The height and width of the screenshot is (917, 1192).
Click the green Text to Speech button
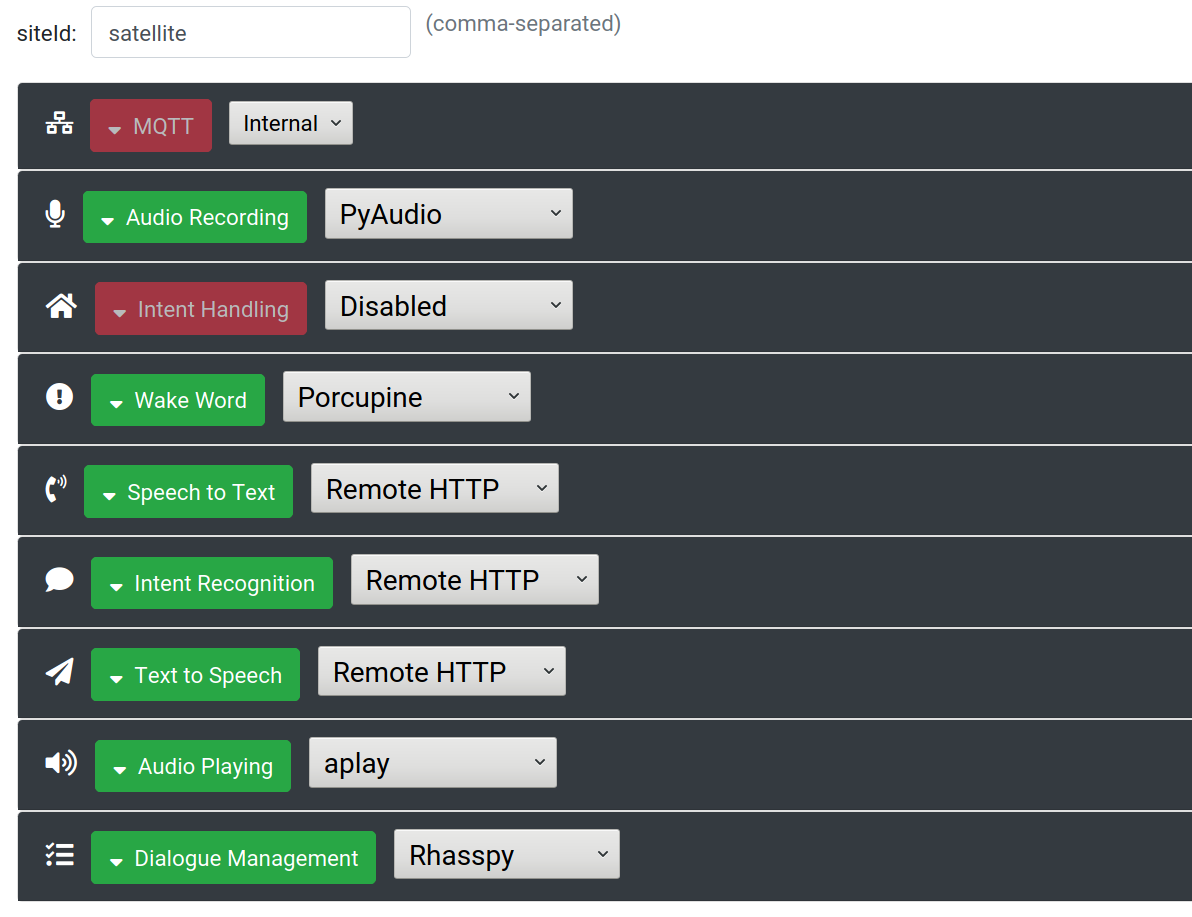pos(195,674)
